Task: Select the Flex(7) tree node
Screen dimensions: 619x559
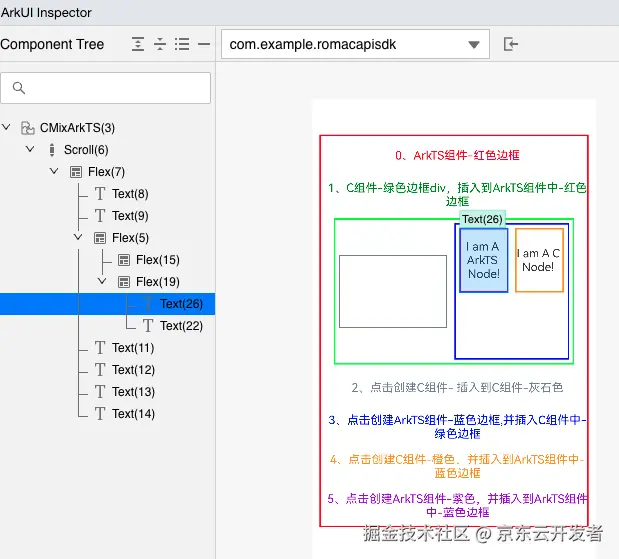Action: pyautogui.click(x=106, y=172)
